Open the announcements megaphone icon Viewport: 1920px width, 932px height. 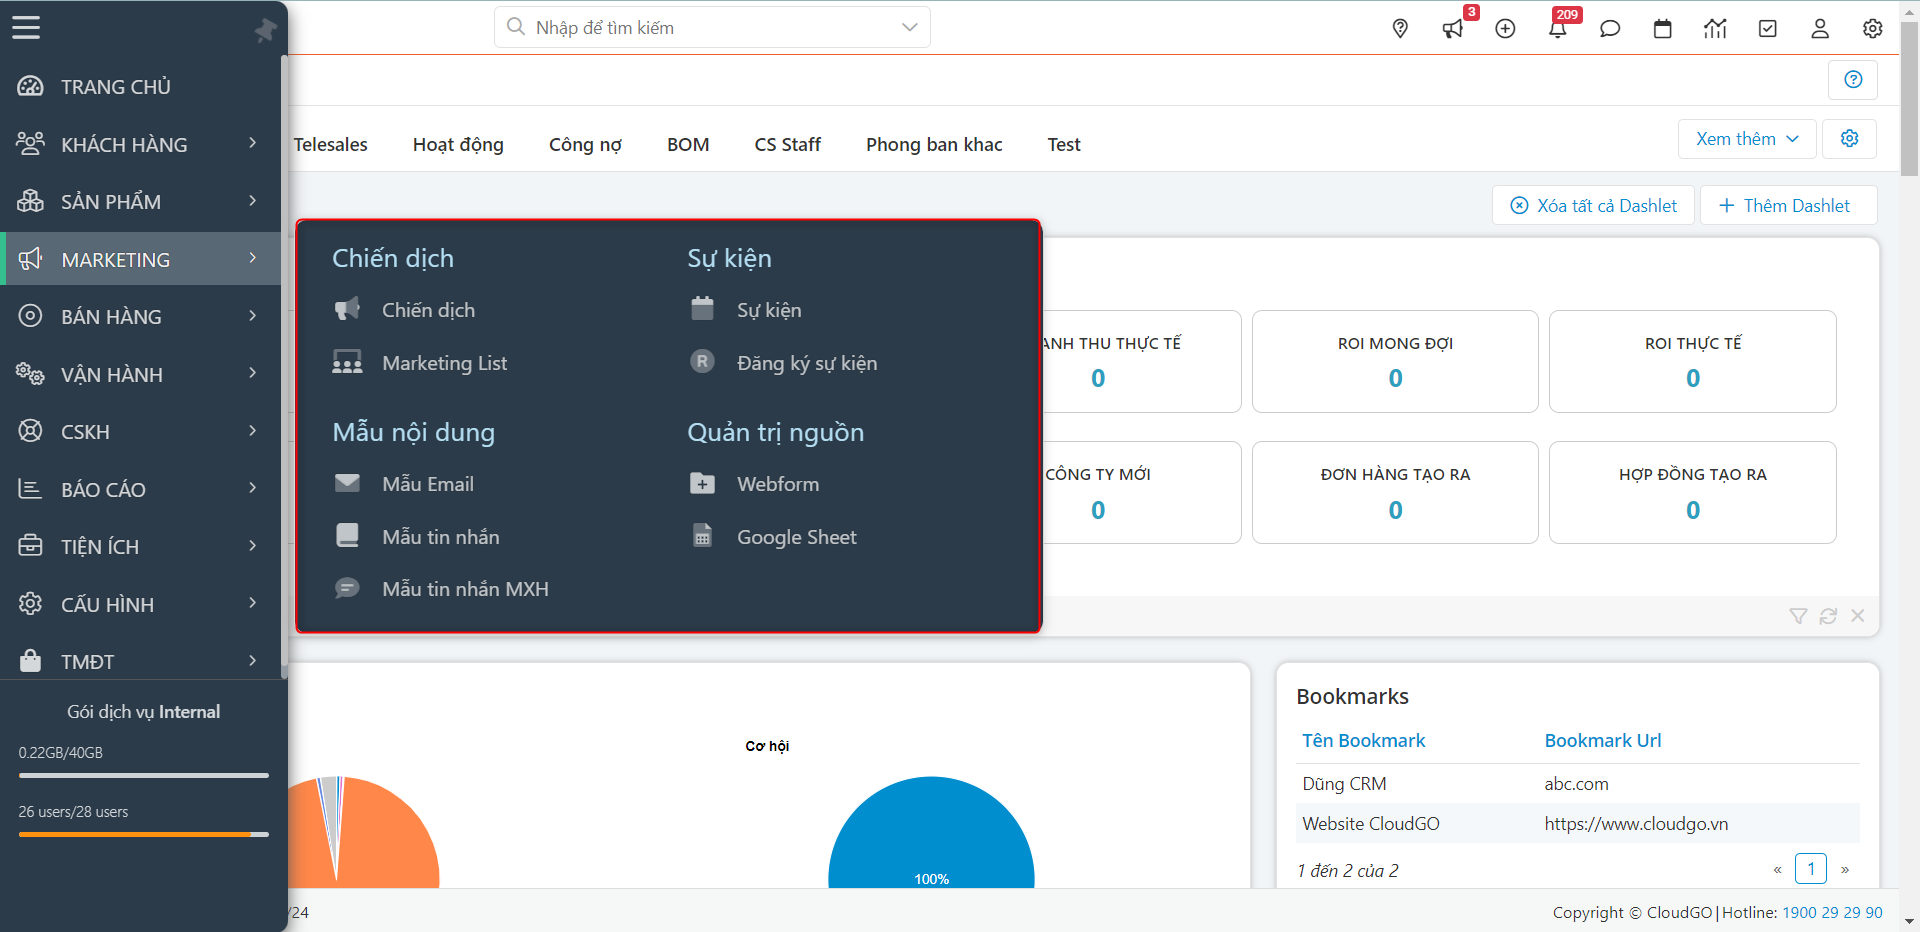pos(1452,29)
